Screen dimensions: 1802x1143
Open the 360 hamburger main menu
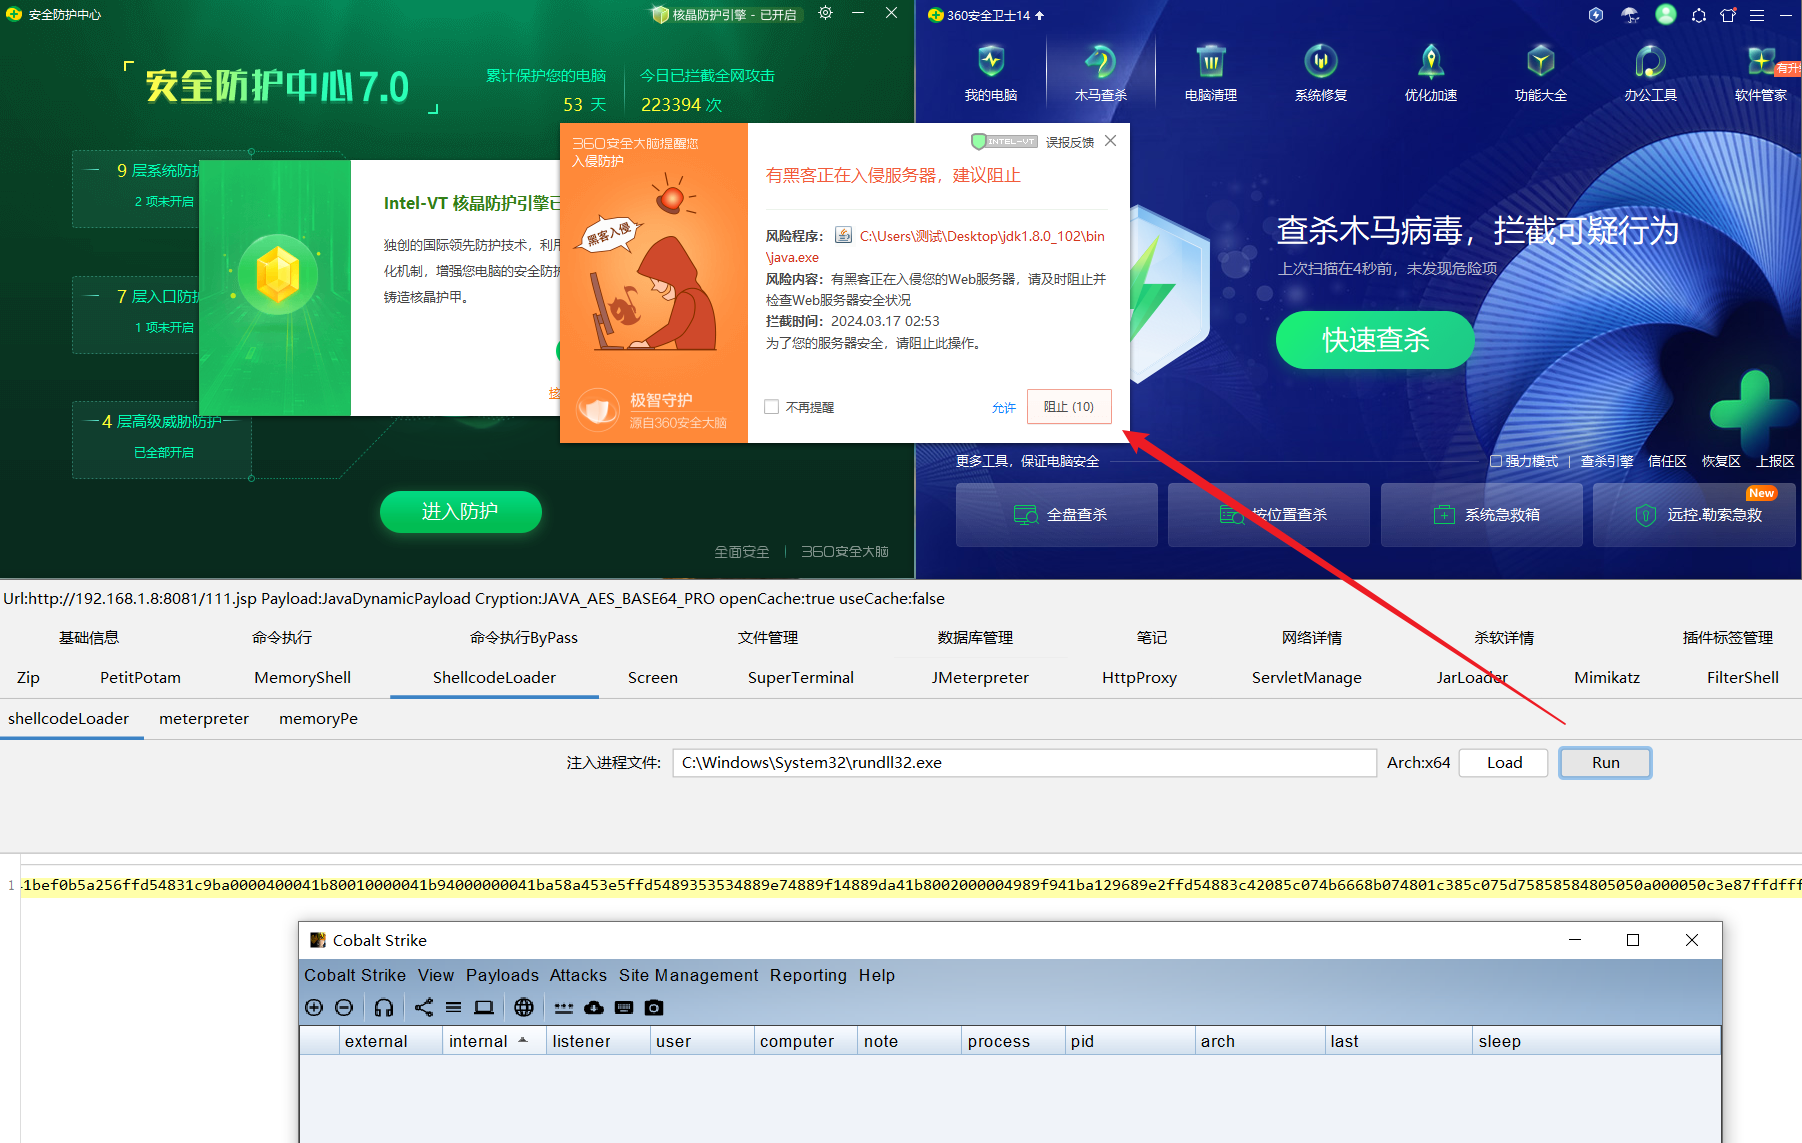(1756, 15)
